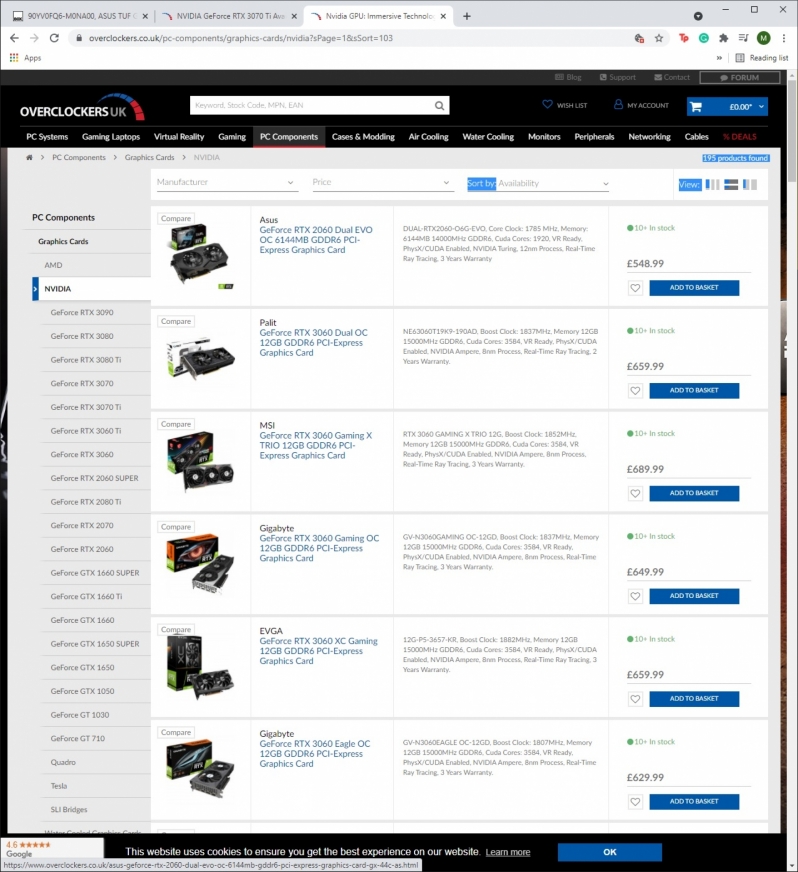Open the Deals menu item

[x=740, y=137]
